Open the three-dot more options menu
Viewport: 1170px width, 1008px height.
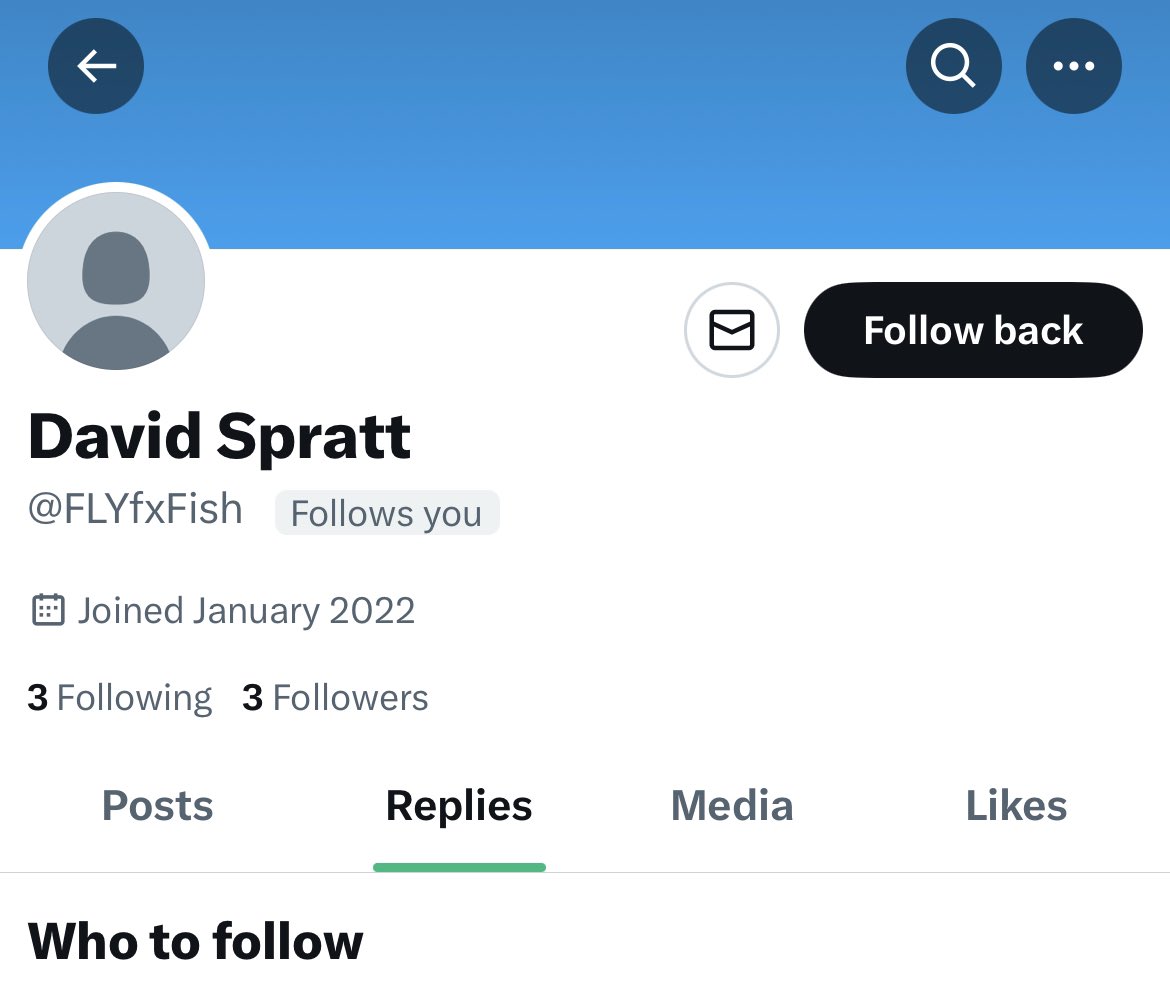1073,66
